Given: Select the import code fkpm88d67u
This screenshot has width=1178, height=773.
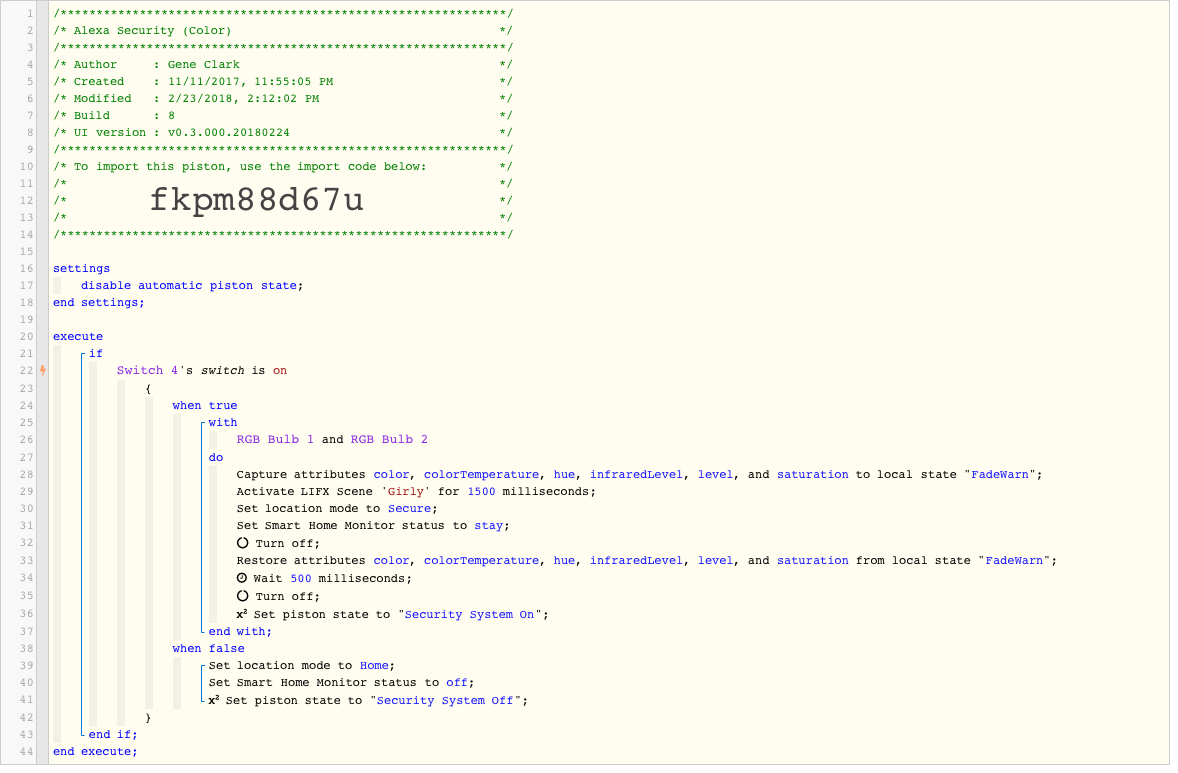Looking at the screenshot, I should tap(257, 200).
